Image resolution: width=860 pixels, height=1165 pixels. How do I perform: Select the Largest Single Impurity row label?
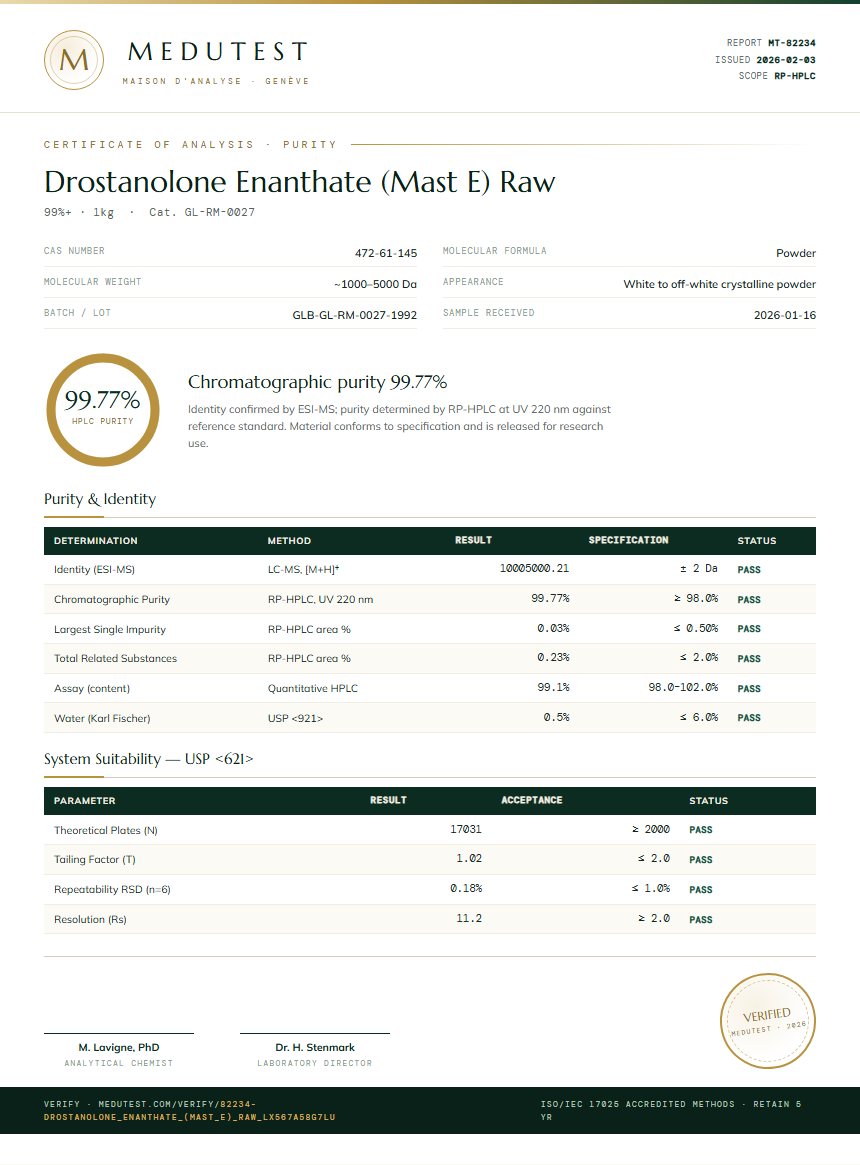pyautogui.click(x=110, y=629)
